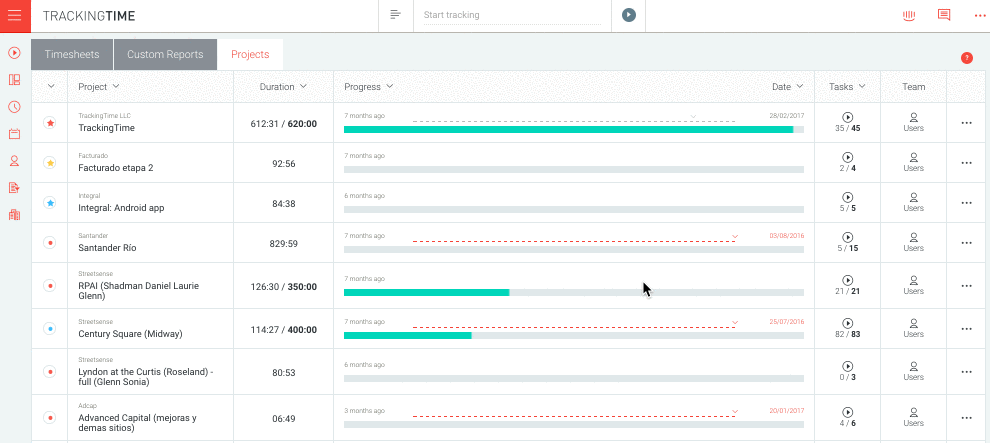Viewport: 990px width, 443px height.
Task: Open the more options menu for Facturado etapa 2
Action: 966,163
